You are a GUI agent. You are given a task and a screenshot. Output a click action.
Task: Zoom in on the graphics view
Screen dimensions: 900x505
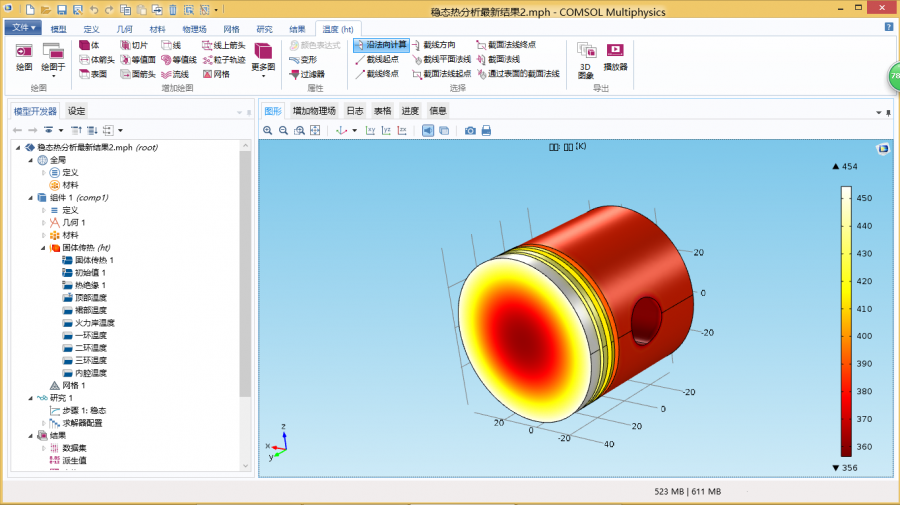(x=267, y=131)
